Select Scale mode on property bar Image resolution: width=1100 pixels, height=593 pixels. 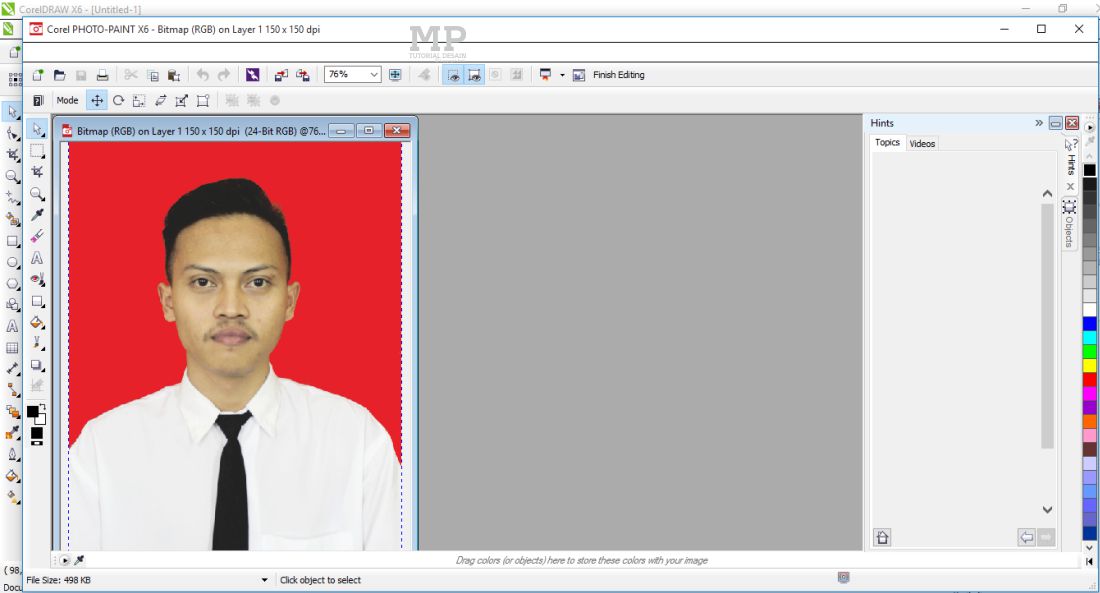point(139,100)
